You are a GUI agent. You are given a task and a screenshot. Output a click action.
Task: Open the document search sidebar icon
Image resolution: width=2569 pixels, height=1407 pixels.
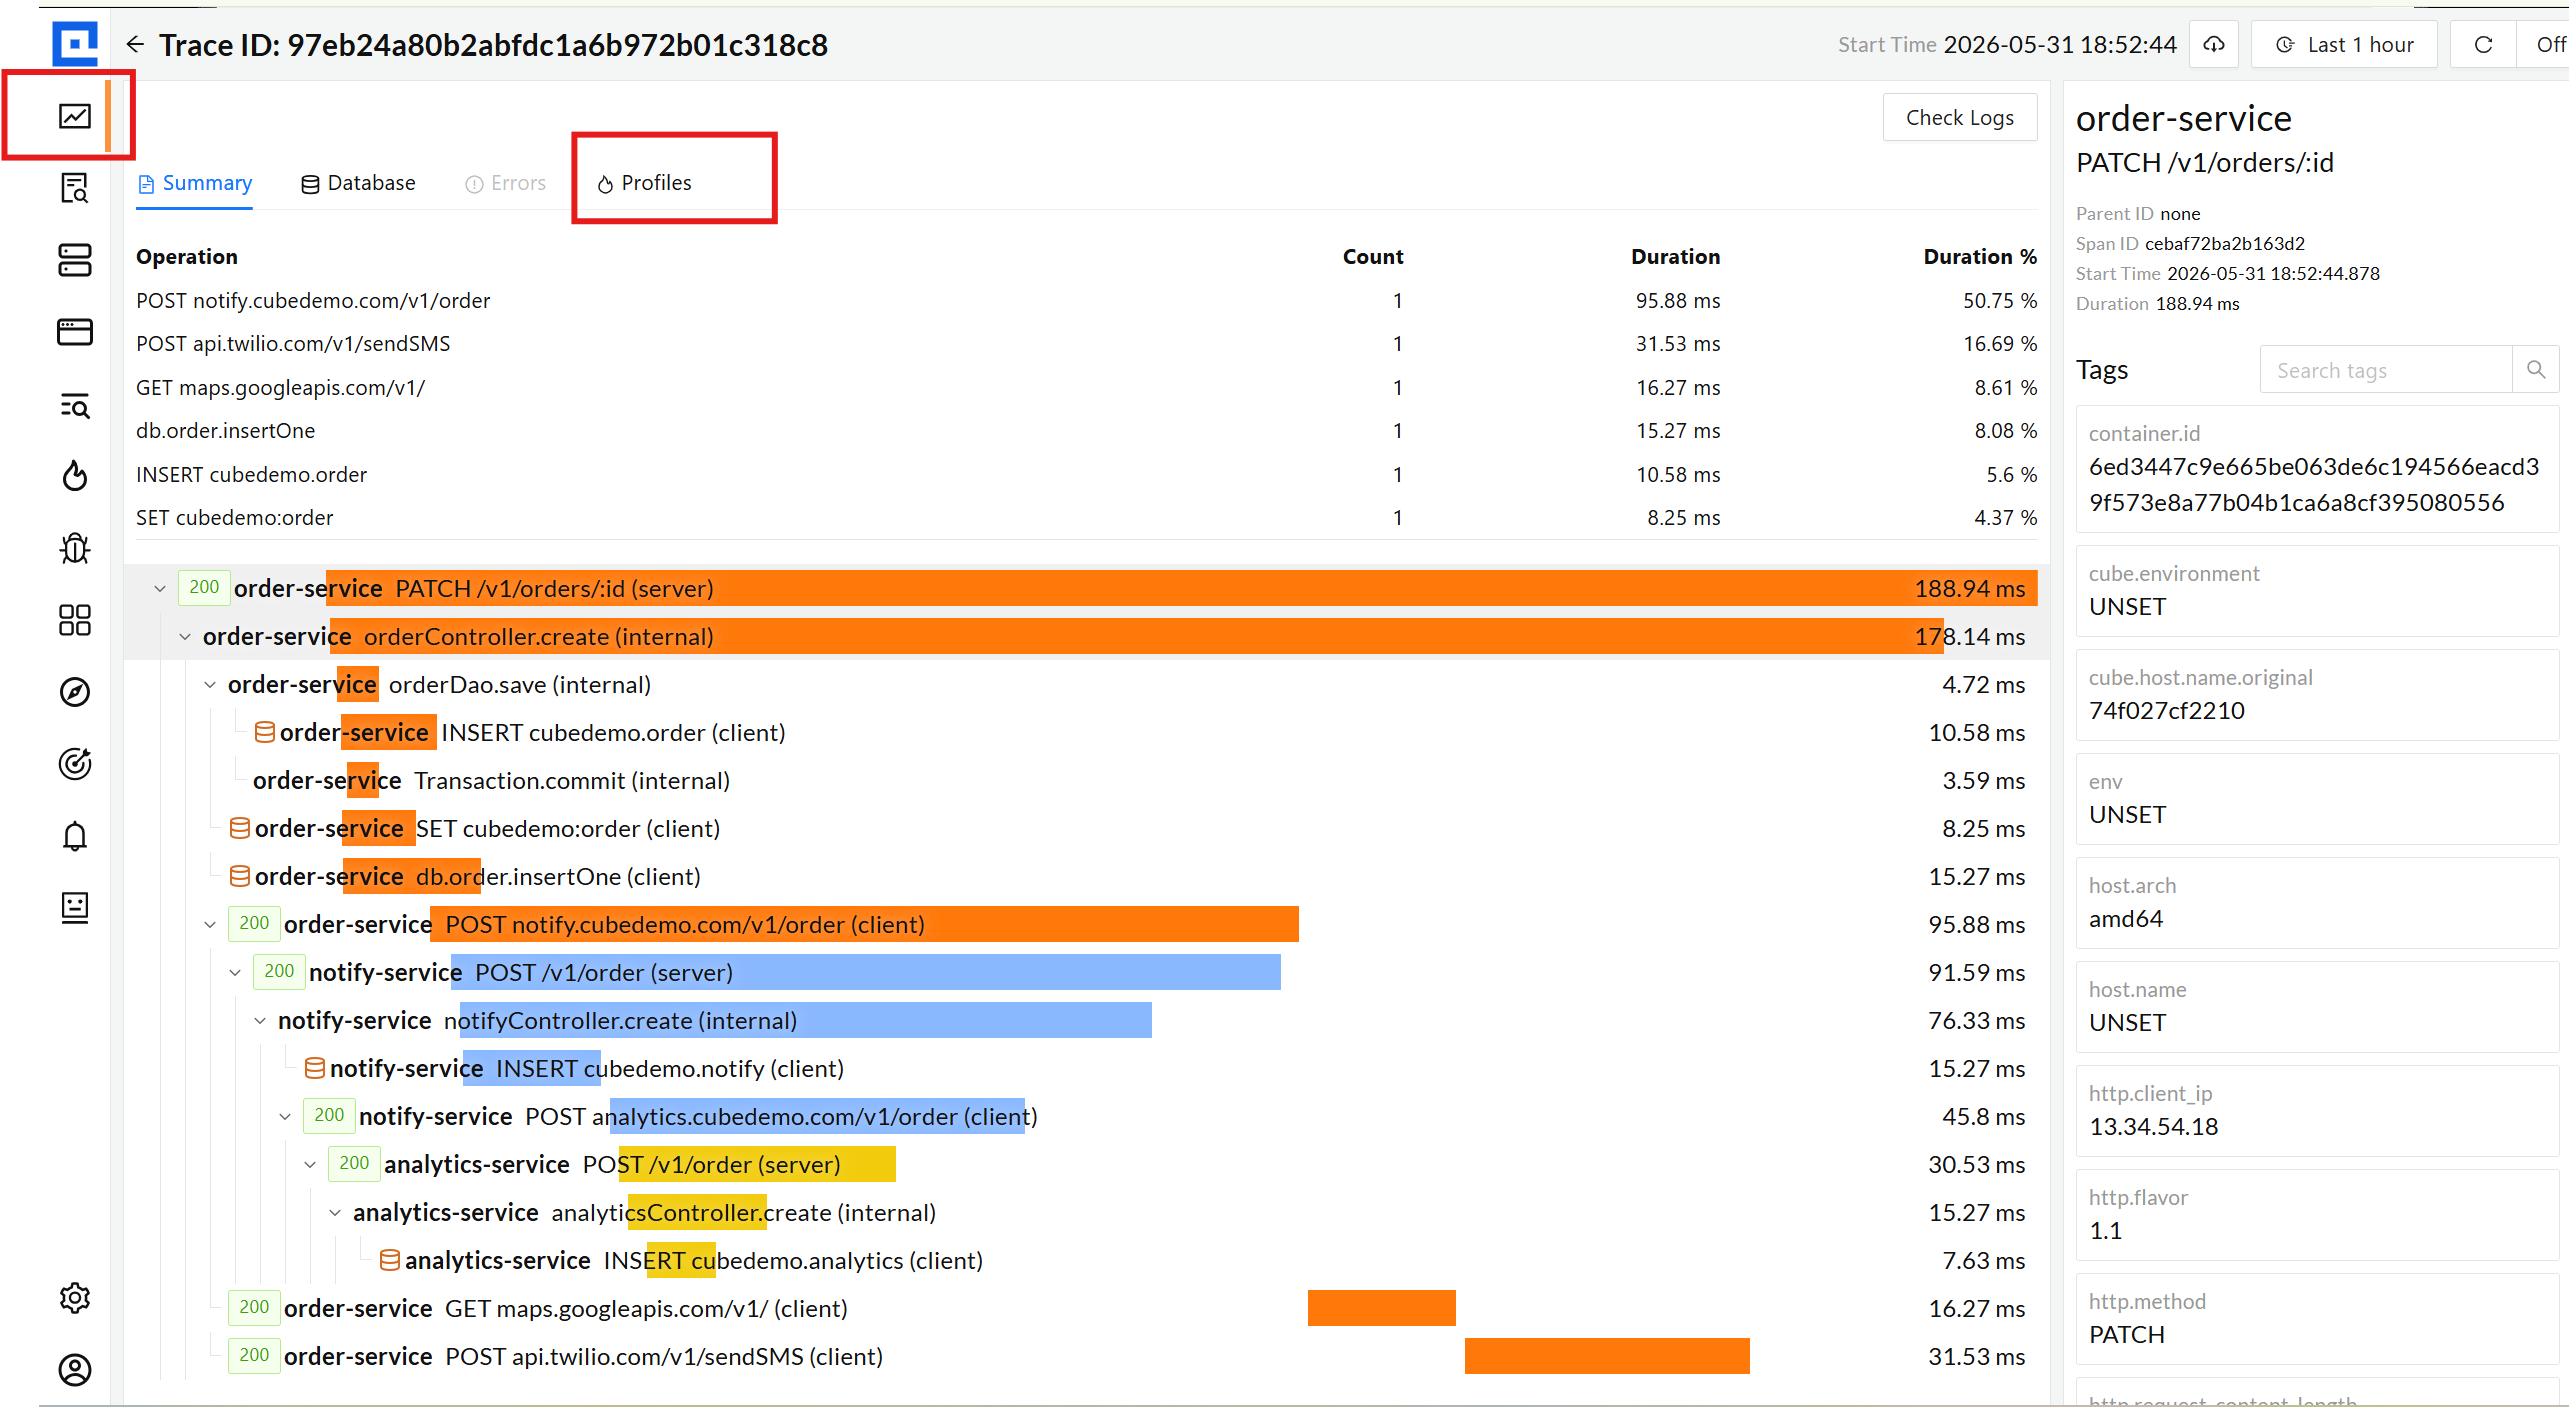[75, 188]
